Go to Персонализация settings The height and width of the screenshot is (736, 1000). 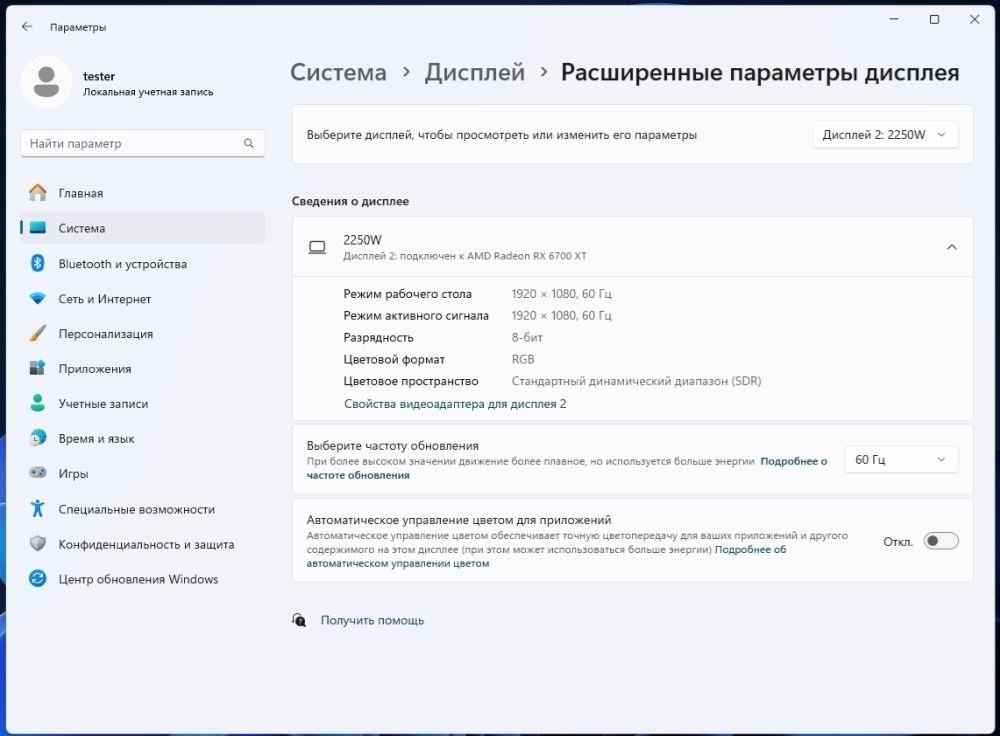[143, 334]
